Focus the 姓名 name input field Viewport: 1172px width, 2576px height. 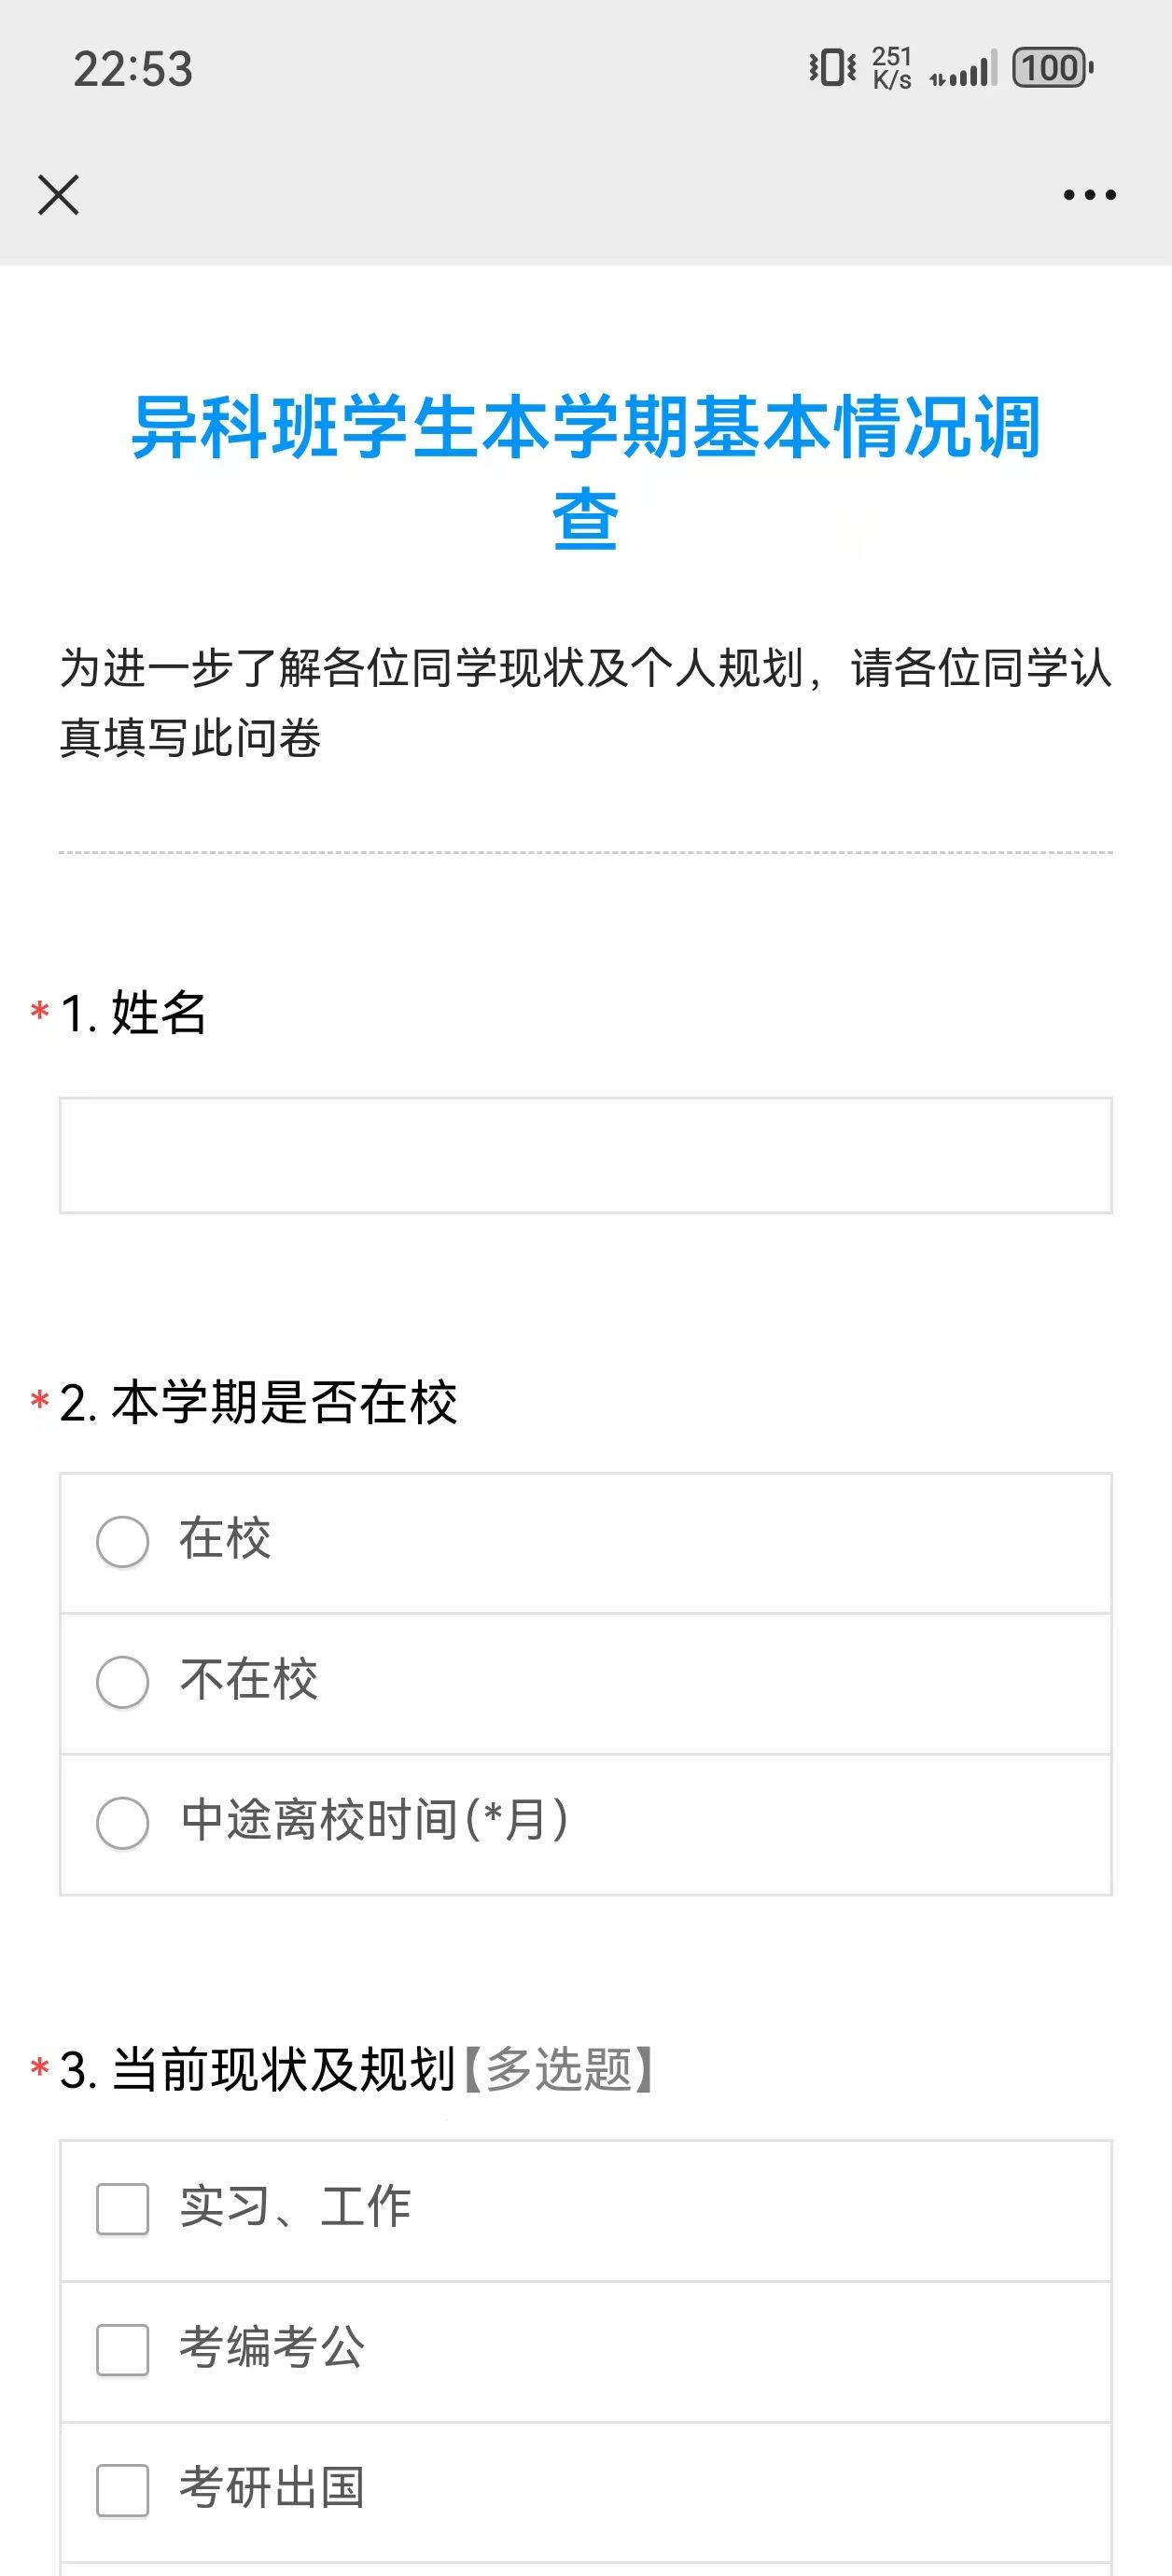(x=585, y=1155)
